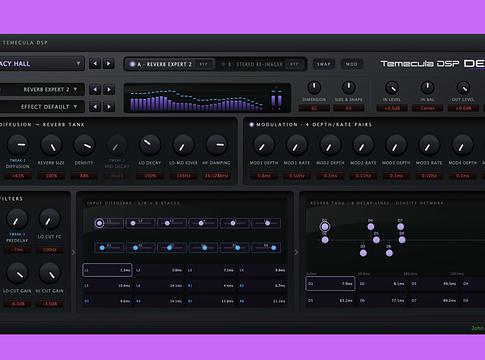The height and width of the screenshot is (360, 485).
Task: Toggle the MODULATION section enable LED
Action: (252, 125)
